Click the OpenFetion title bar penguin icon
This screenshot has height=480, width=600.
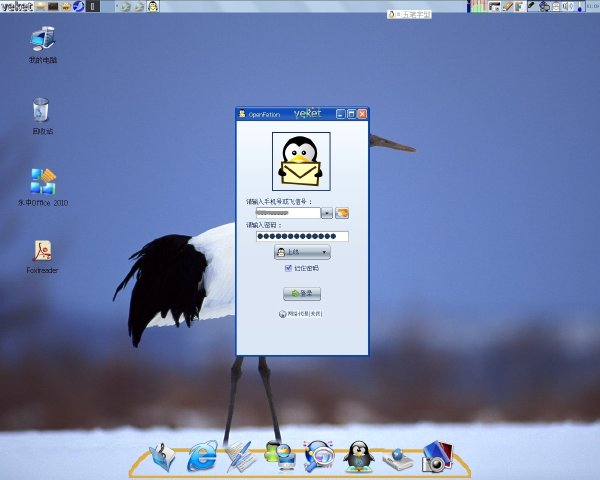242,114
